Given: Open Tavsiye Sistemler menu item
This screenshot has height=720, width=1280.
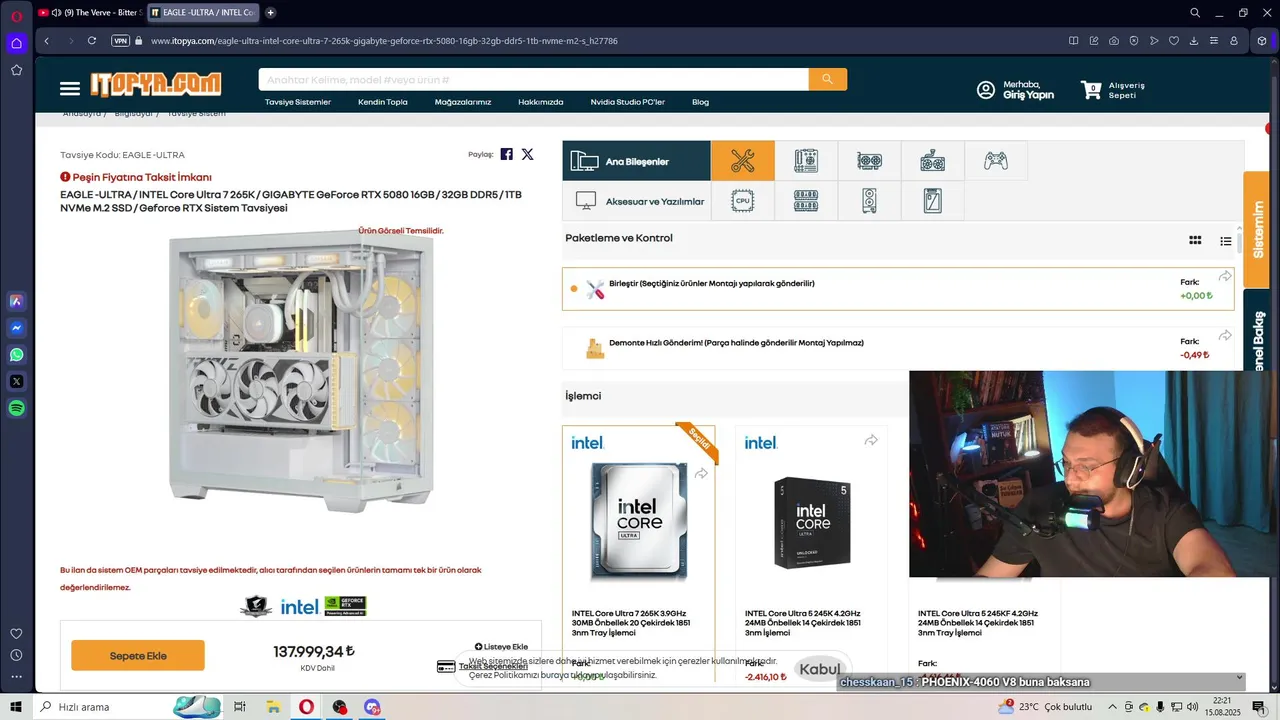Looking at the screenshot, I should [298, 102].
